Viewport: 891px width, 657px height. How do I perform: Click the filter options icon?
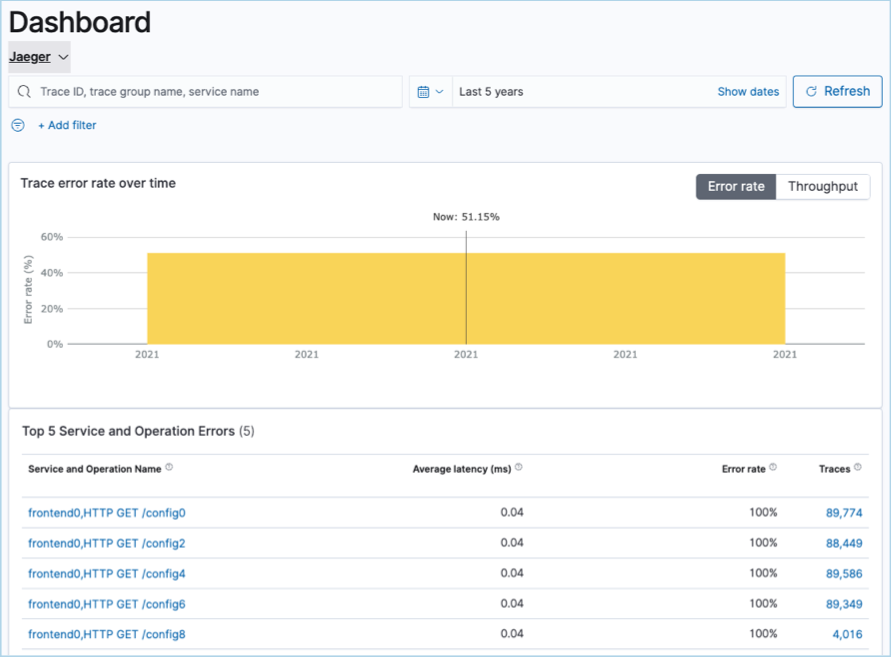(17, 125)
